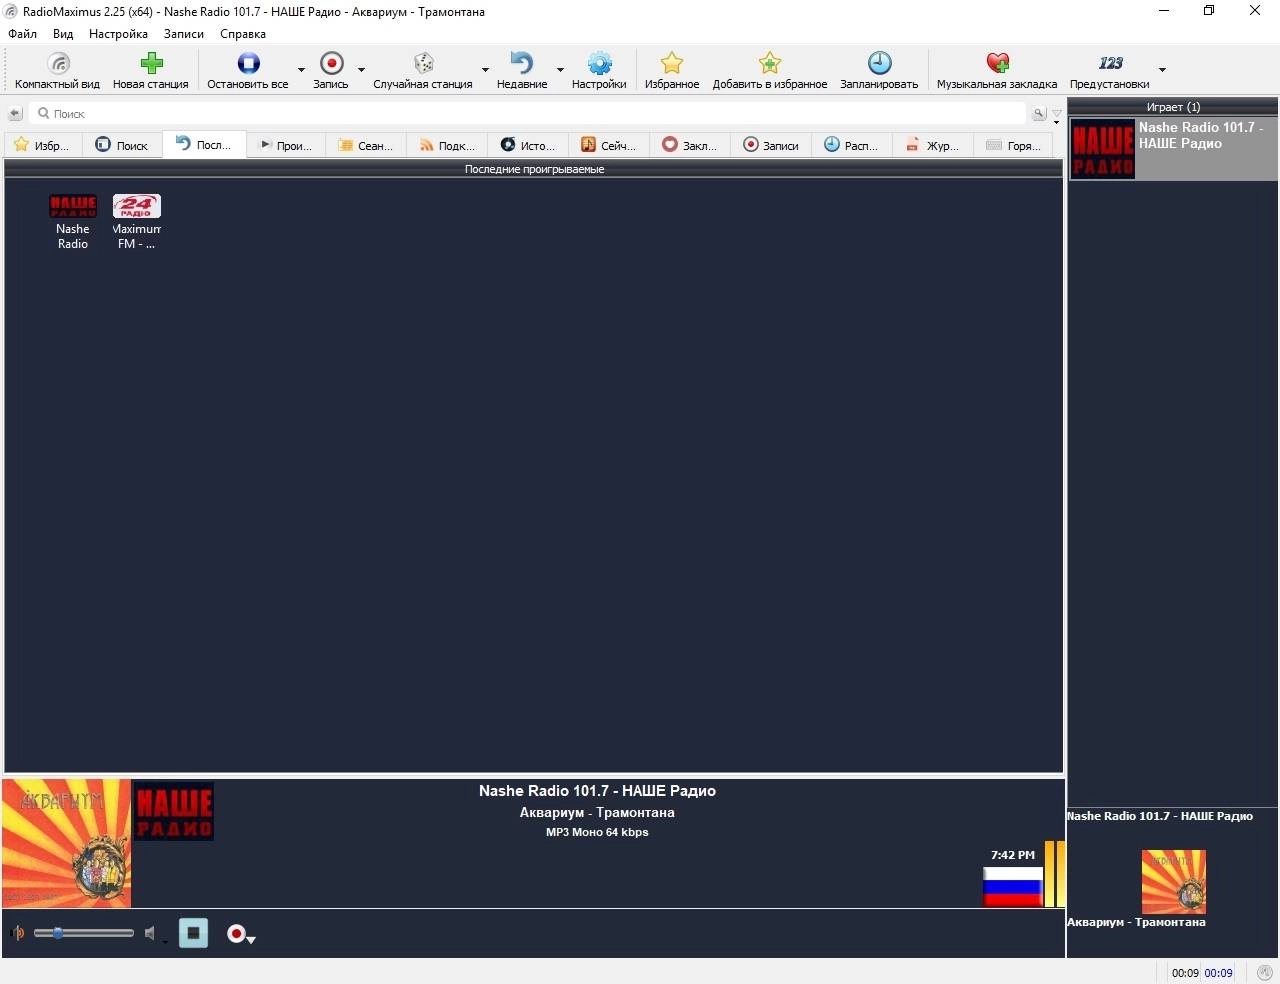Screen dimensions: 1280x984
Task: Open the dropdown arrow beside the mute icon
Action: [165, 940]
